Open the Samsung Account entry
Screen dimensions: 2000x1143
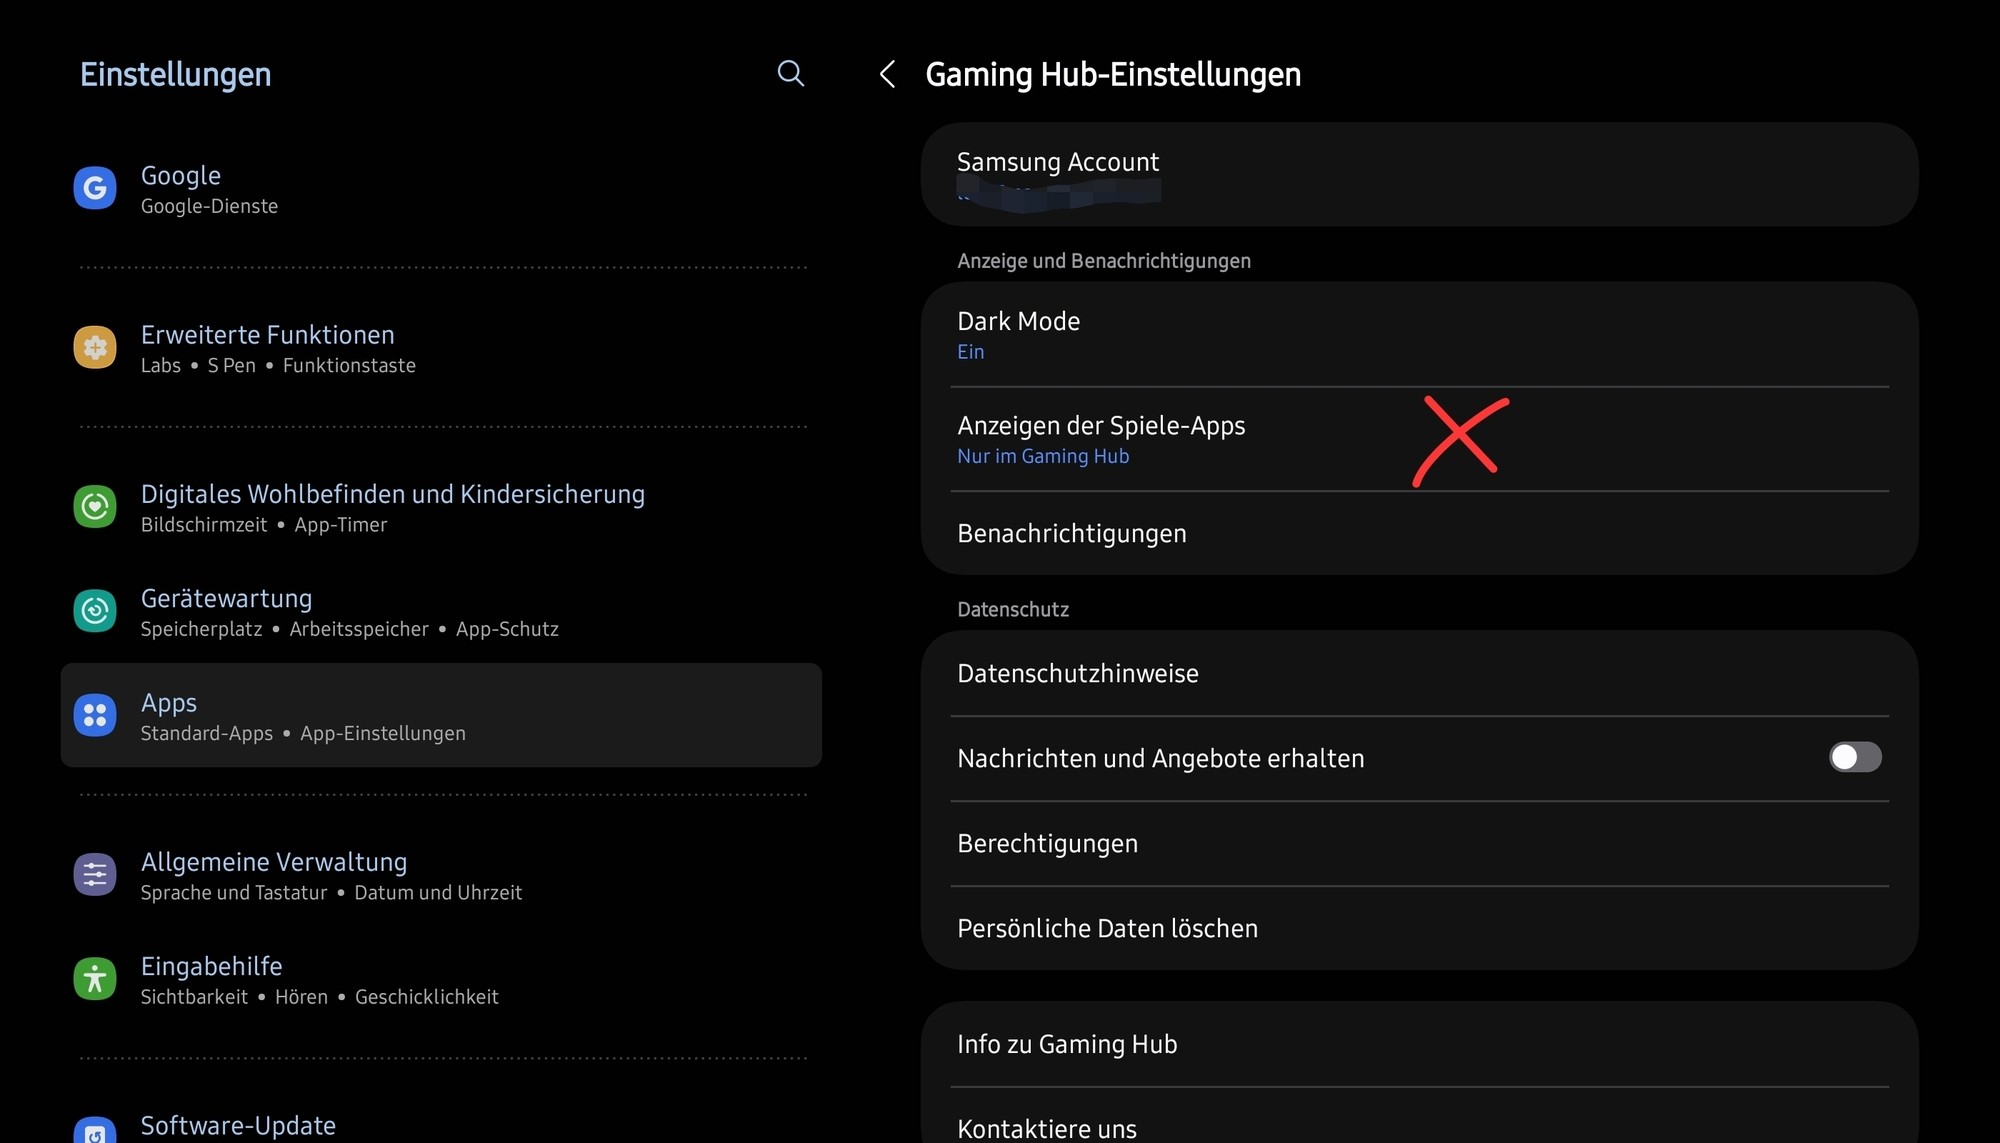click(x=1058, y=174)
